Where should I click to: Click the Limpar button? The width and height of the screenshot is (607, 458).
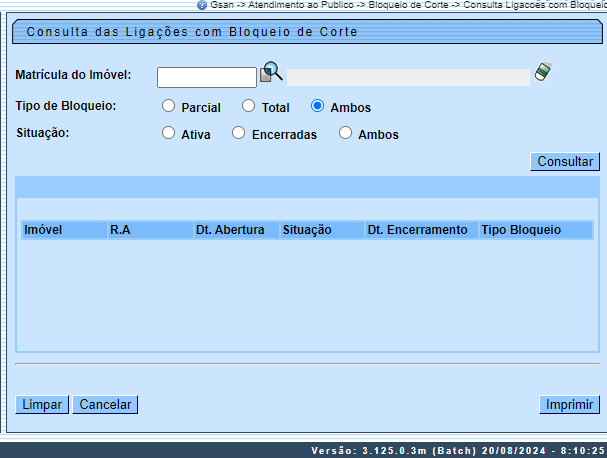coord(42,405)
